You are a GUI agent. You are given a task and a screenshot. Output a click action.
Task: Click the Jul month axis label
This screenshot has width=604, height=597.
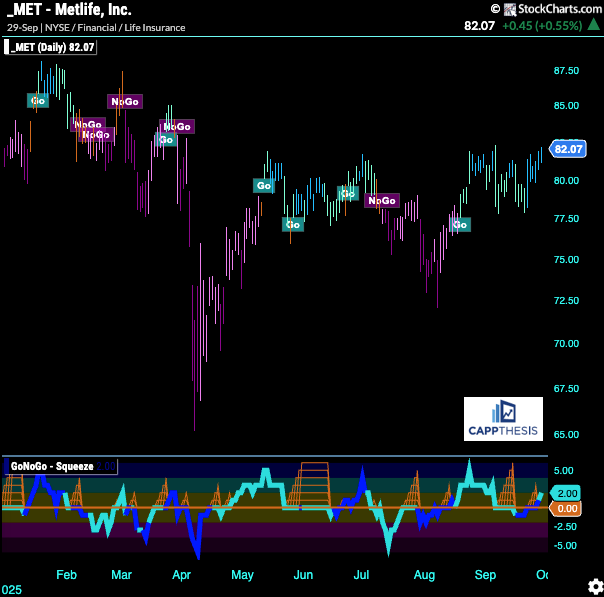(x=361, y=575)
